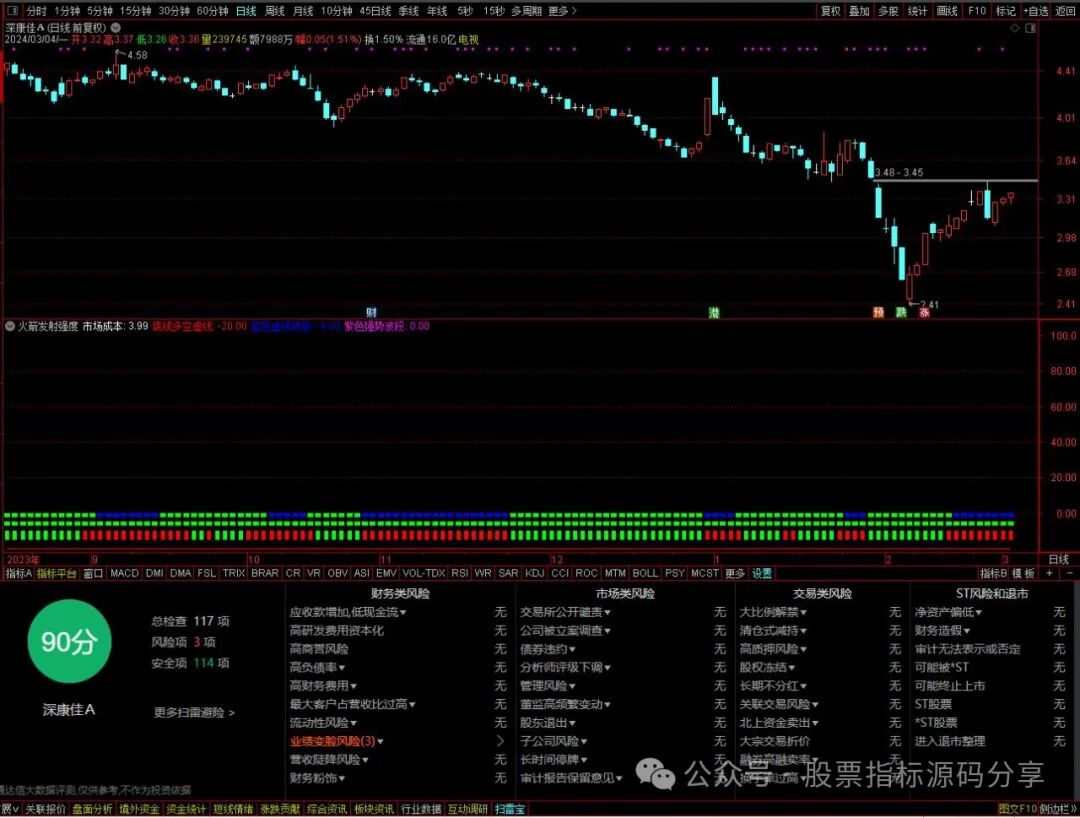This screenshot has height=818, width=1080.
Task: Click the green 跌 marker on the chart
Action: click(x=901, y=313)
